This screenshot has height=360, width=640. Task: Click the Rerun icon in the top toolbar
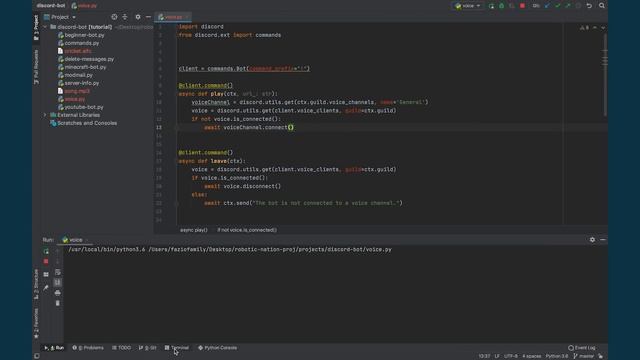tap(491, 6)
